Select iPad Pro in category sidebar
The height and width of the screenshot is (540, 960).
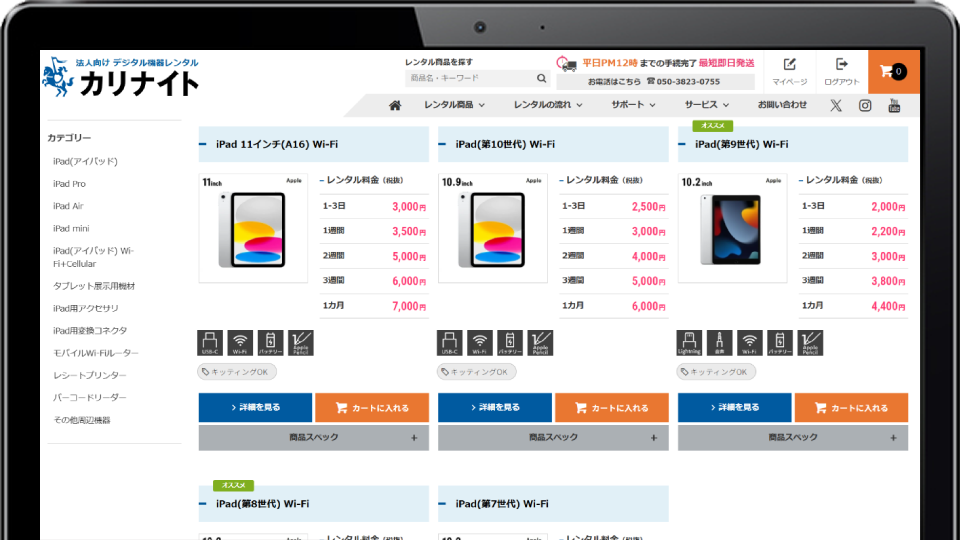(x=70, y=184)
